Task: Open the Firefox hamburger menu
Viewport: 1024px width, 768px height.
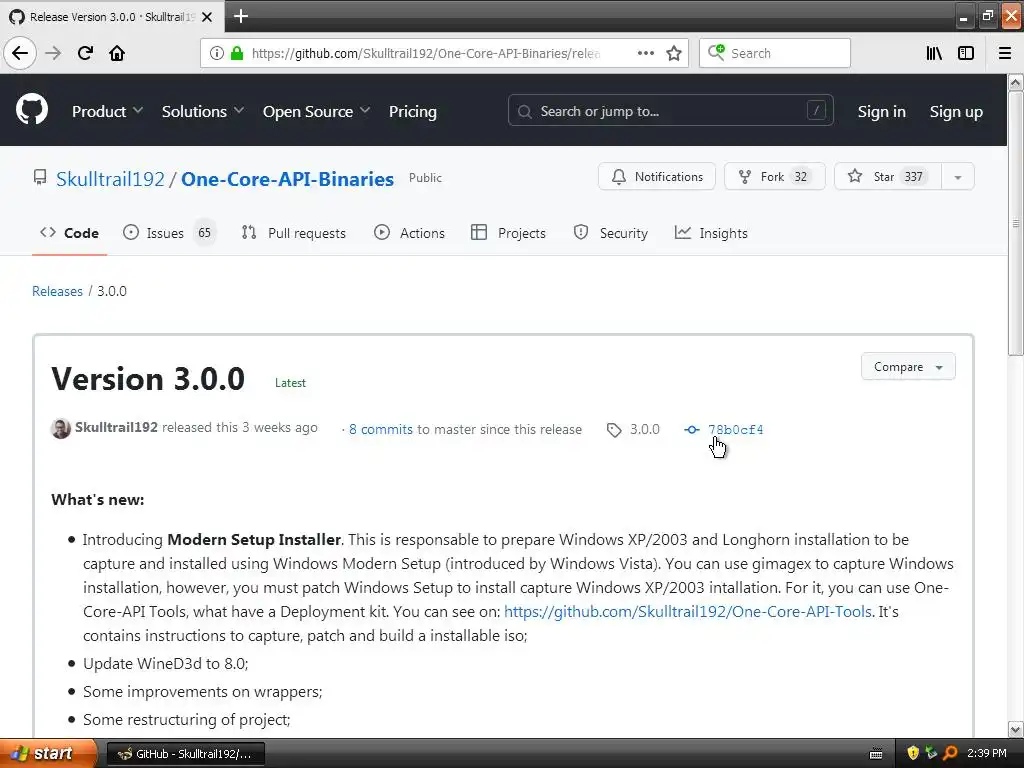Action: pos(1005,53)
